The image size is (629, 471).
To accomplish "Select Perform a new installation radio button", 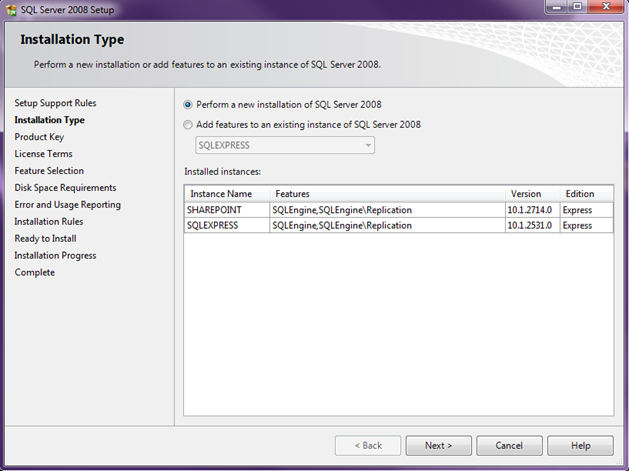I will point(187,105).
